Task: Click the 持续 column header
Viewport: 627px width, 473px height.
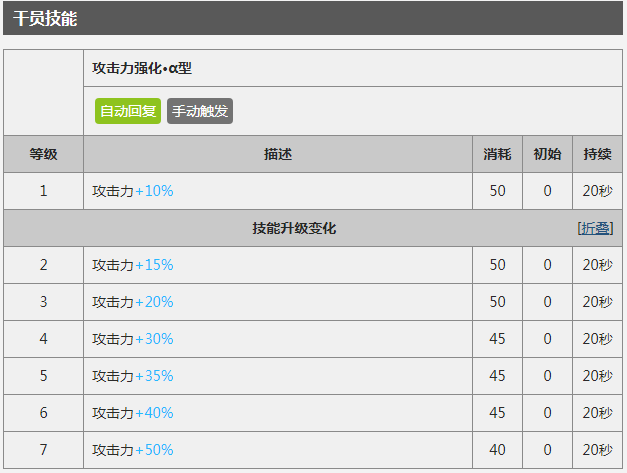Action: click(597, 154)
